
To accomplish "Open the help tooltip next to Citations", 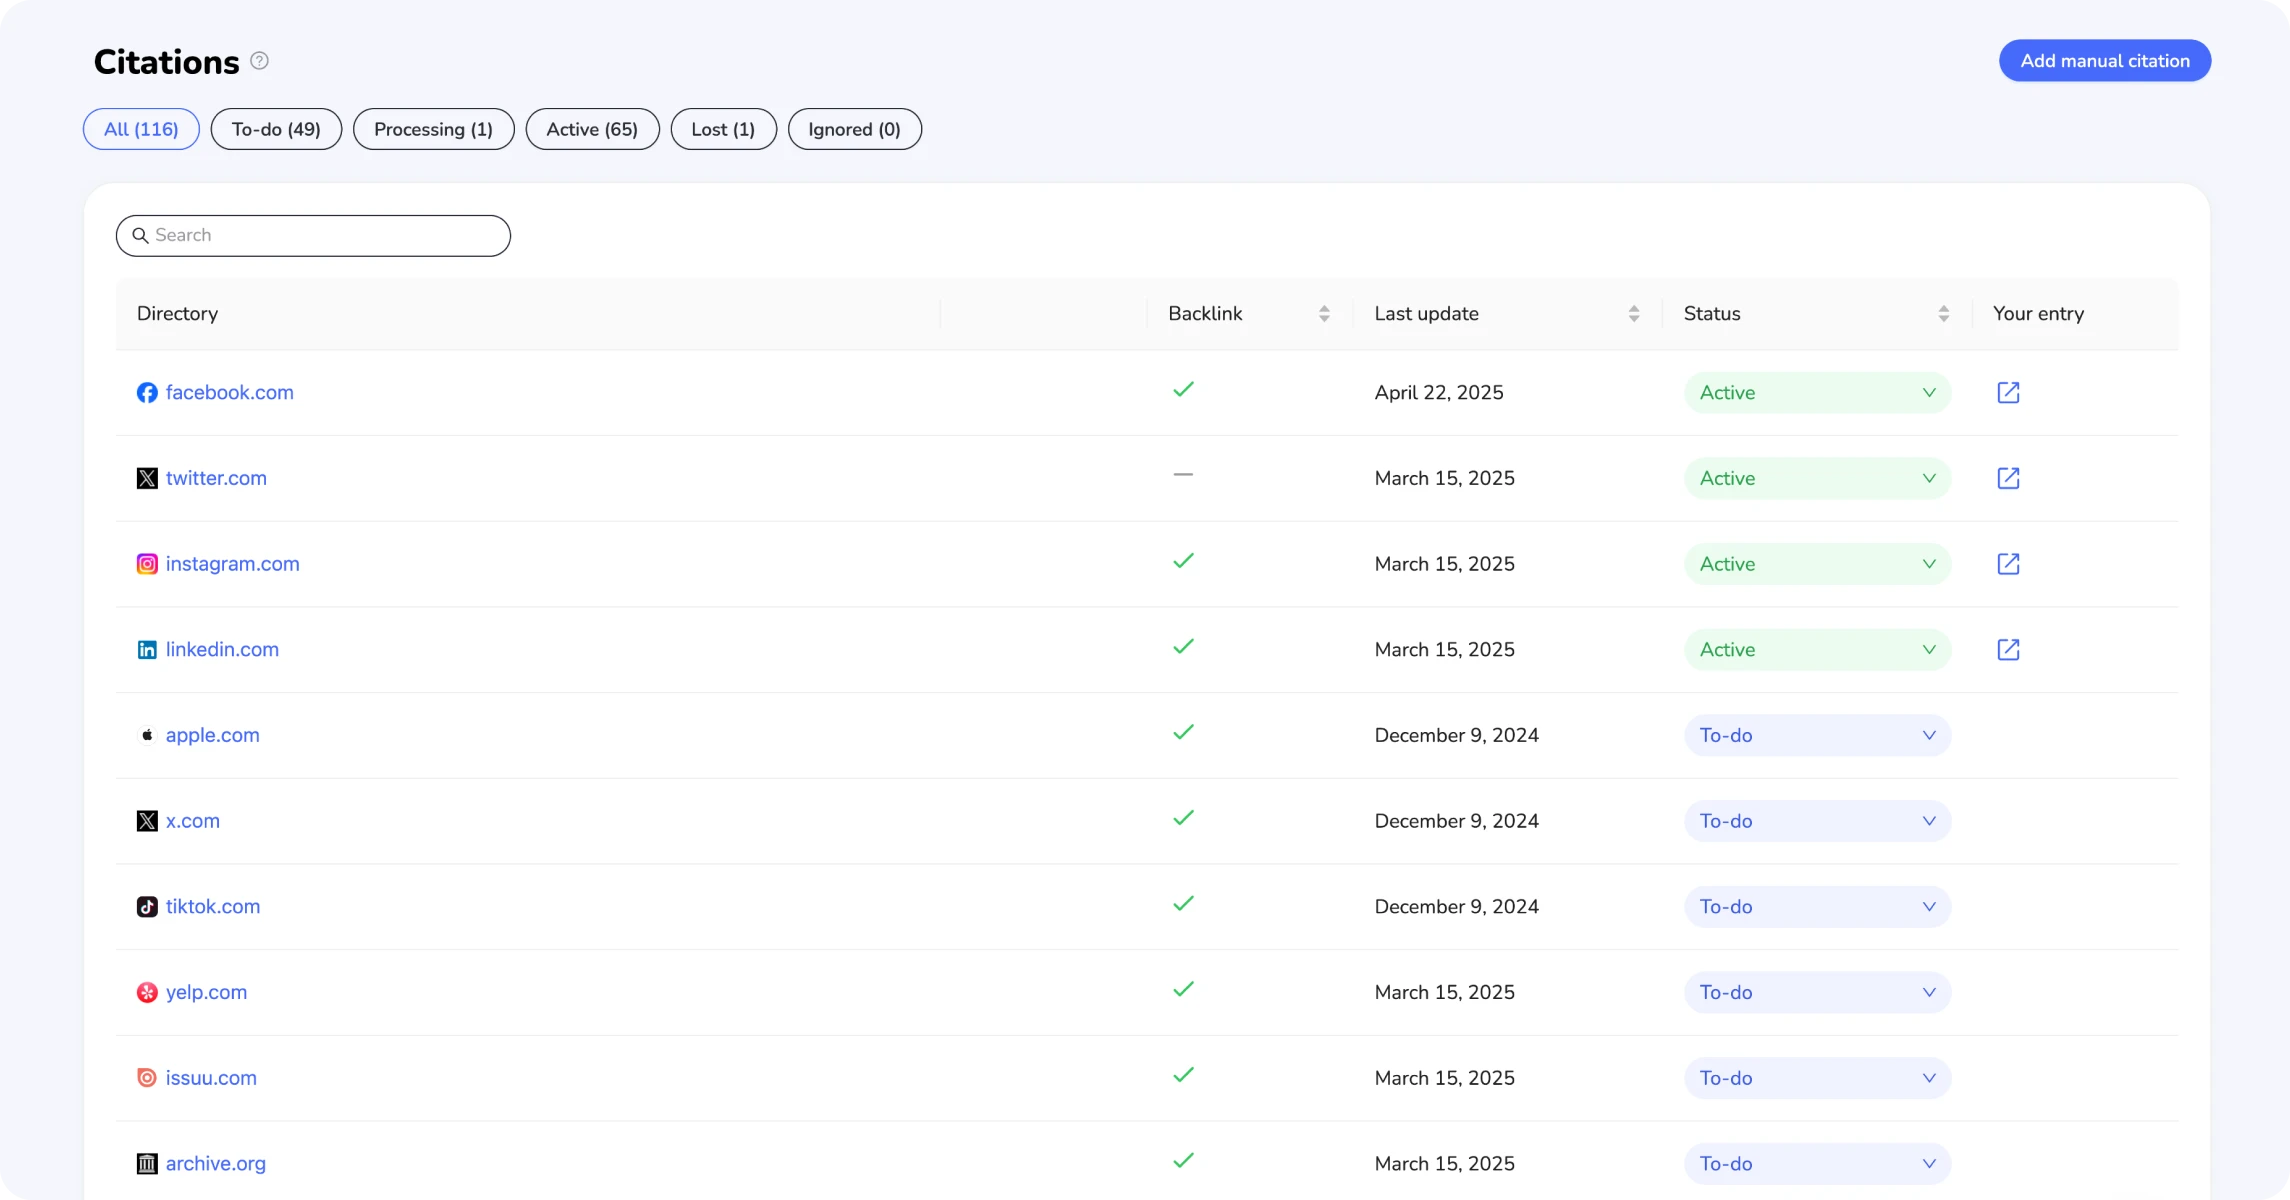I will 259,61.
